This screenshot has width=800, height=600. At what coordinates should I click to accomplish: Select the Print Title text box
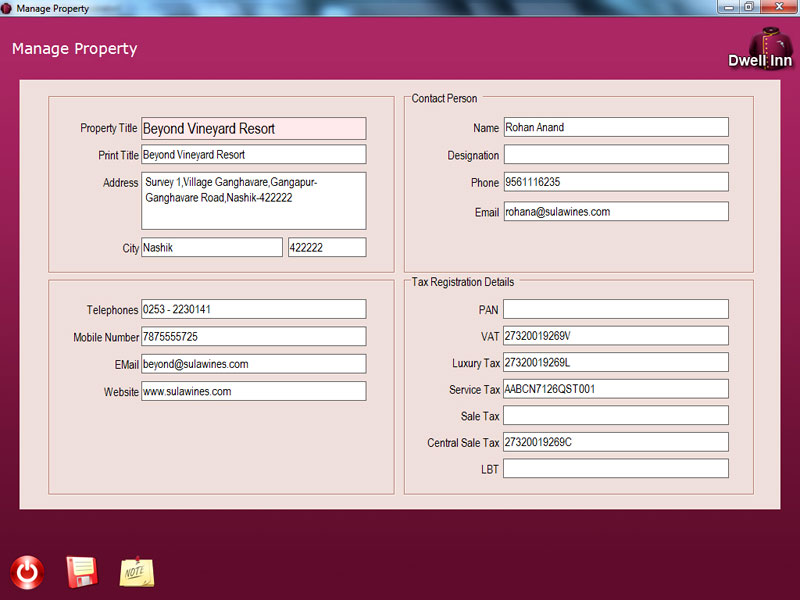click(x=253, y=155)
